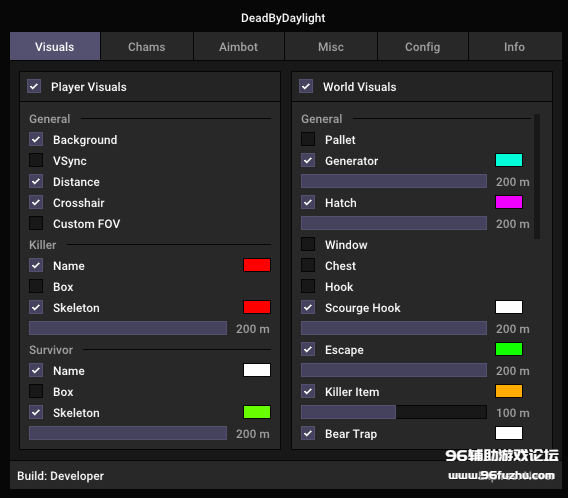This screenshot has width=568, height=498.
Task: Open the magenta Hatch color swatch
Action: 509,202
